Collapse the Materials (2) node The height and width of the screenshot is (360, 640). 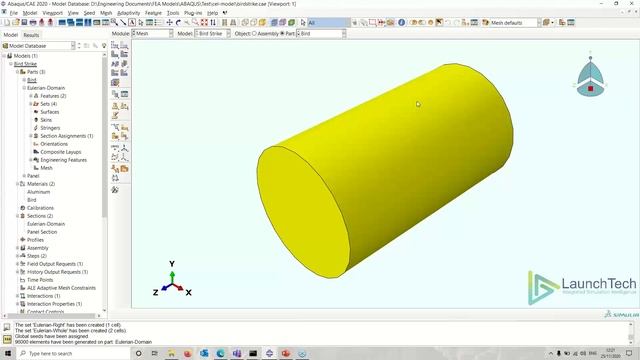[18, 184]
